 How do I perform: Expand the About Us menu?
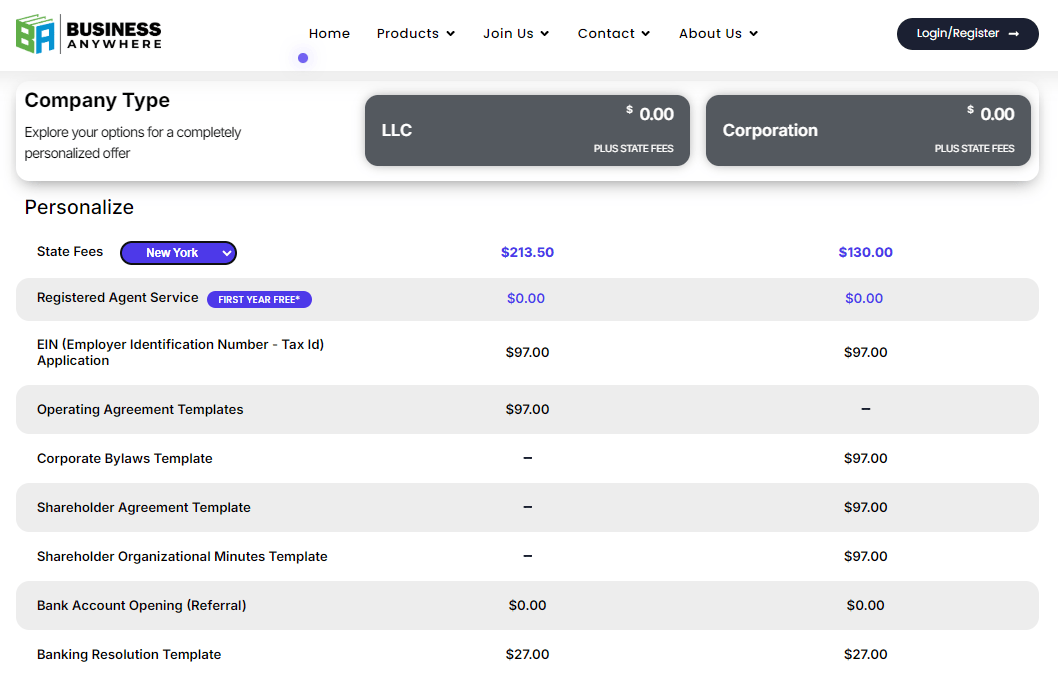coord(718,33)
